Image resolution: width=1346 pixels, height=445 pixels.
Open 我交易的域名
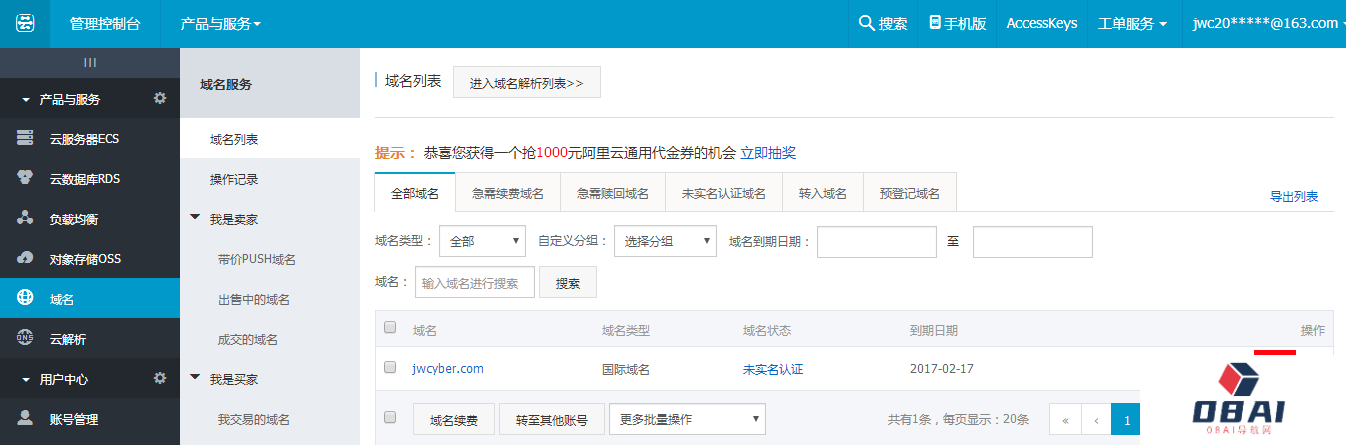click(254, 419)
